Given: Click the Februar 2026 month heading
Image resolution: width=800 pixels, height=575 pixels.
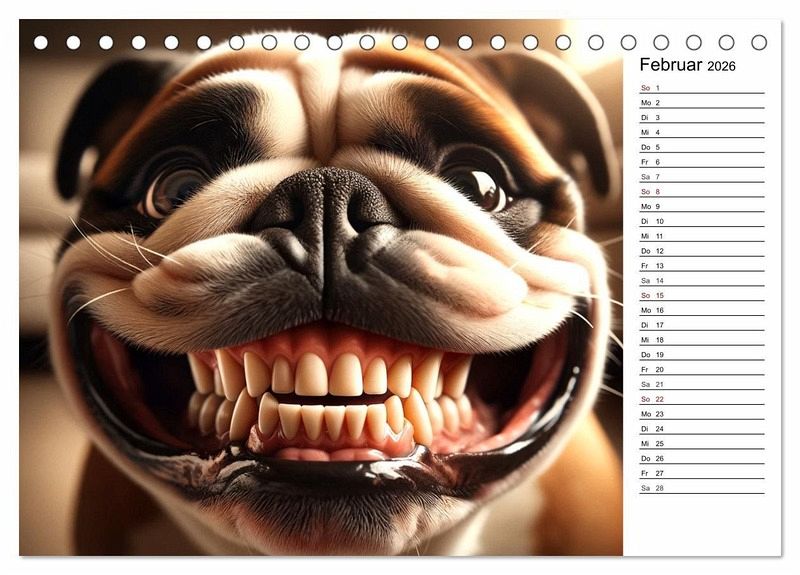Looking at the screenshot, I should coord(687,65).
